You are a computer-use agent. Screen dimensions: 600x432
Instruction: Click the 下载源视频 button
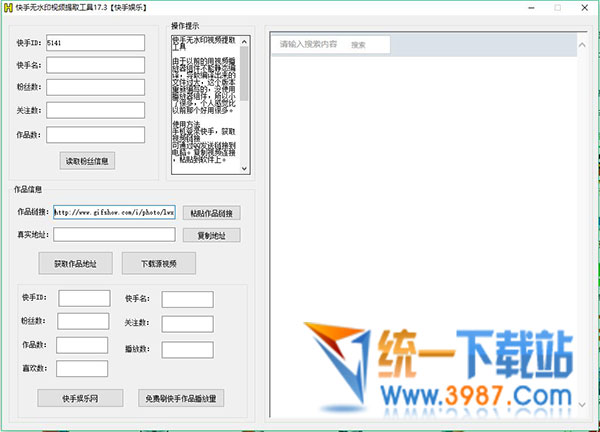[158, 264]
